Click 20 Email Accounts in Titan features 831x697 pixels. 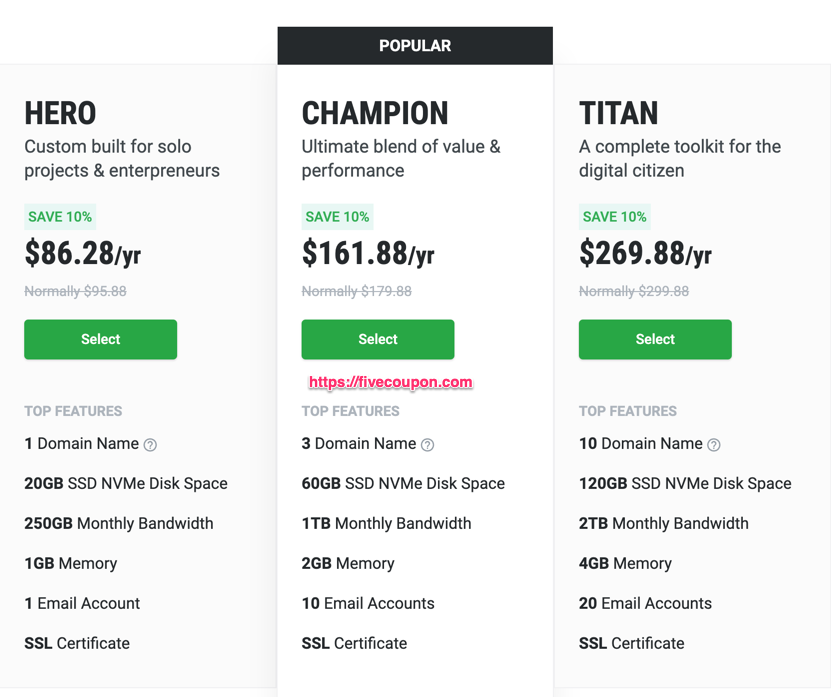(645, 603)
